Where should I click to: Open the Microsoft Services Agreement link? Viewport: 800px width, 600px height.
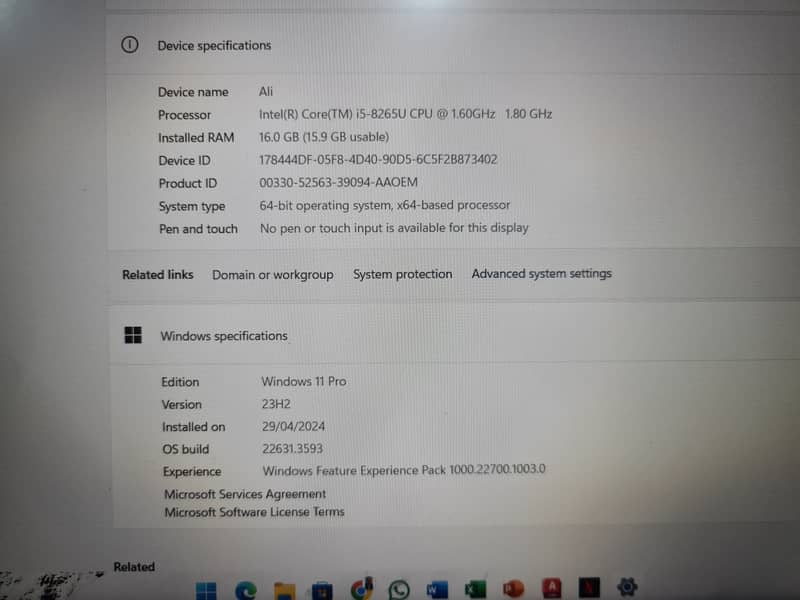(x=245, y=494)
